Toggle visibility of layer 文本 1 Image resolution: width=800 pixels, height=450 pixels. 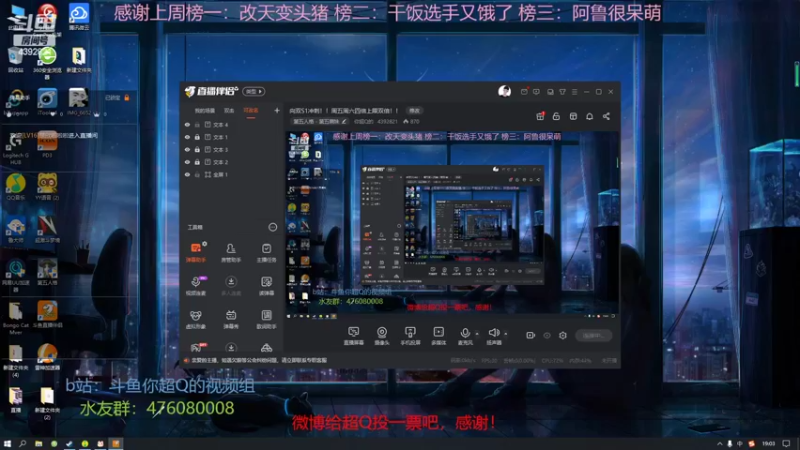coord(187,137)
